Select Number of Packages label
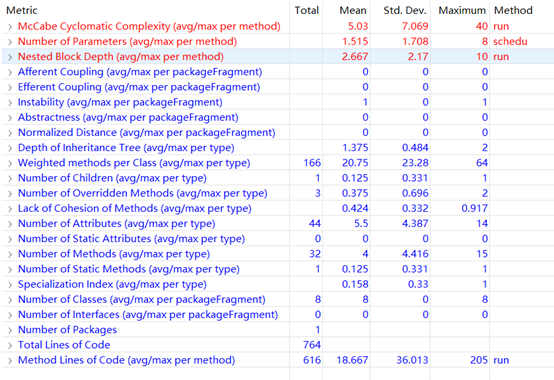 click(67, 330)
